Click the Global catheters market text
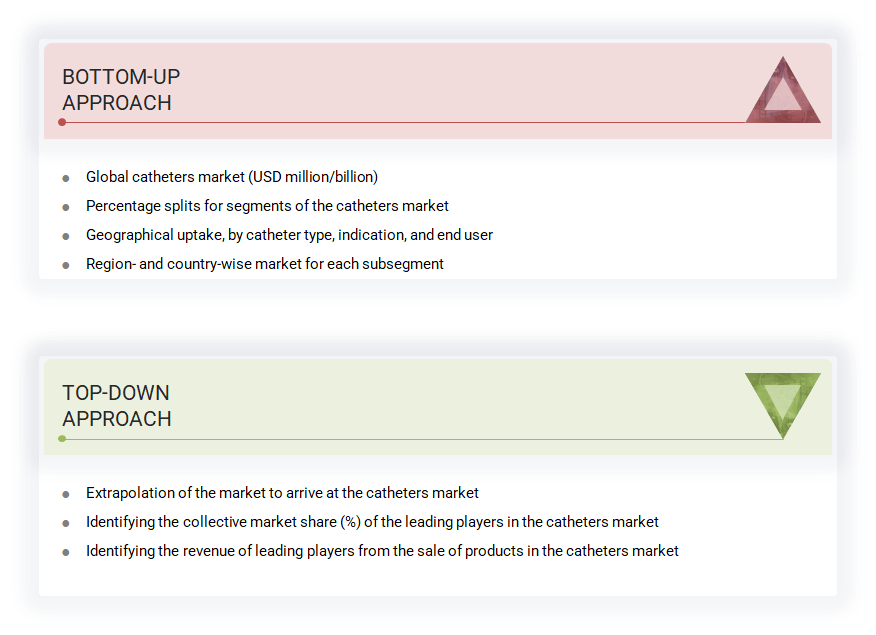The width and height of the screenshot is (876, 635). pos(232,177)
